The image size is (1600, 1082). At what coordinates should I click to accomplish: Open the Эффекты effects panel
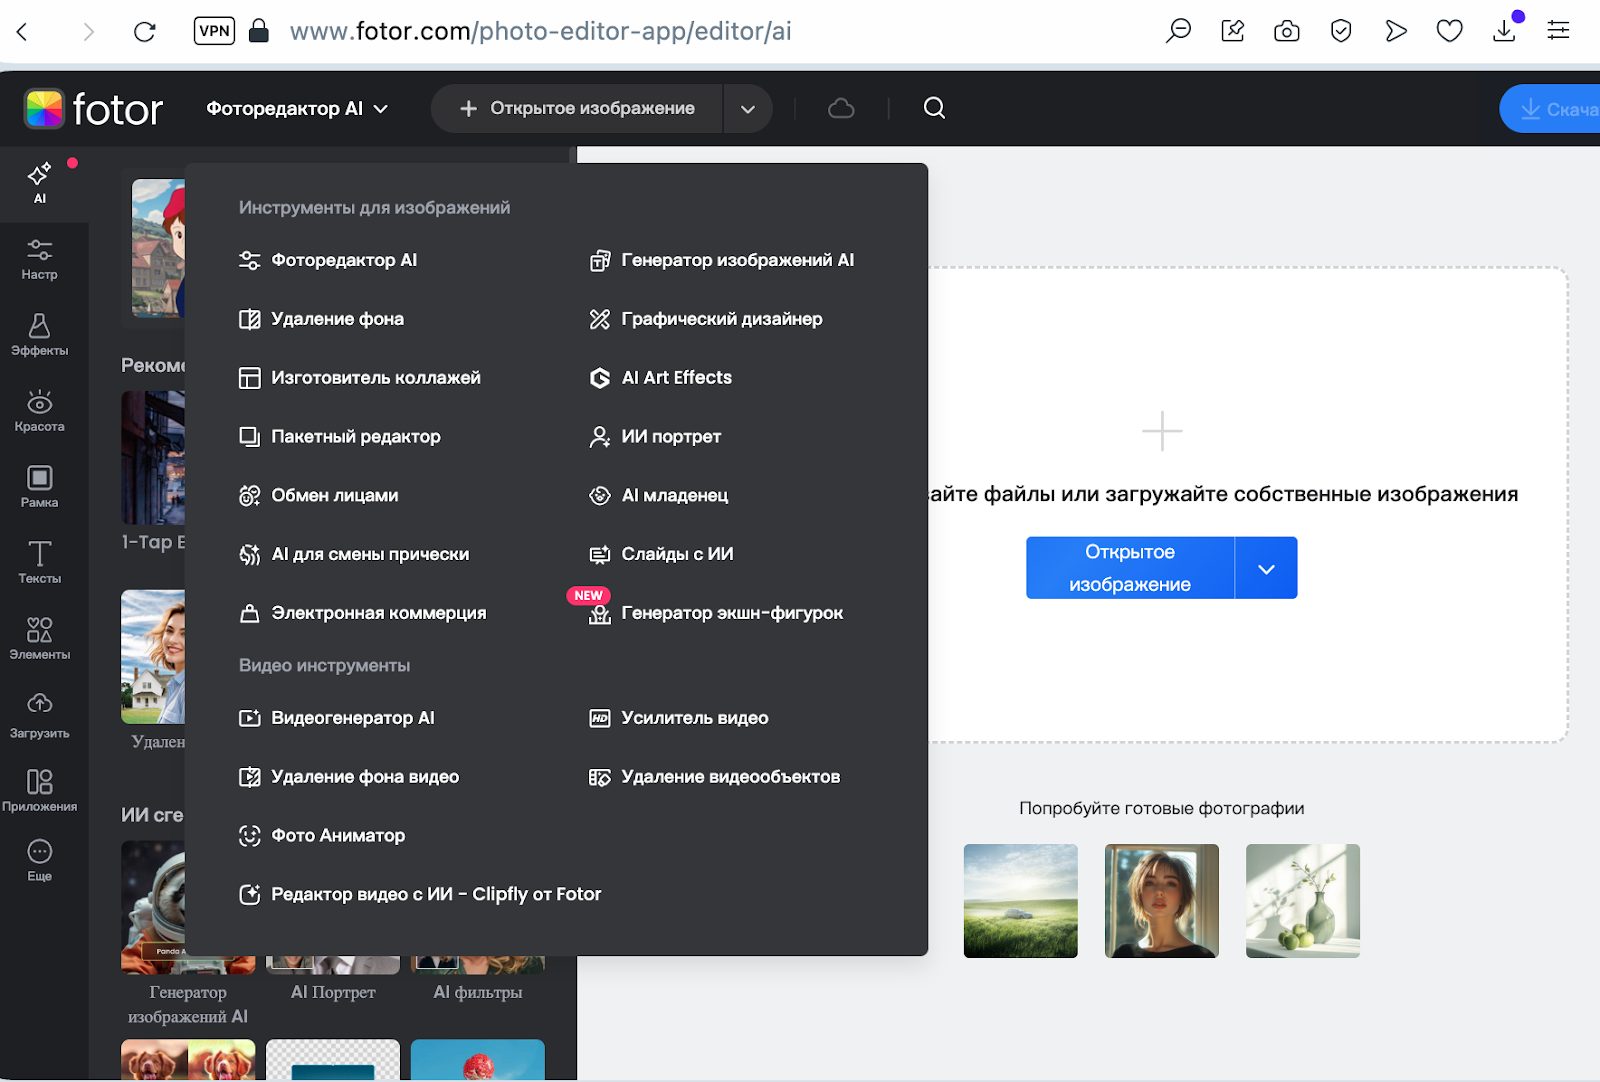39,335
